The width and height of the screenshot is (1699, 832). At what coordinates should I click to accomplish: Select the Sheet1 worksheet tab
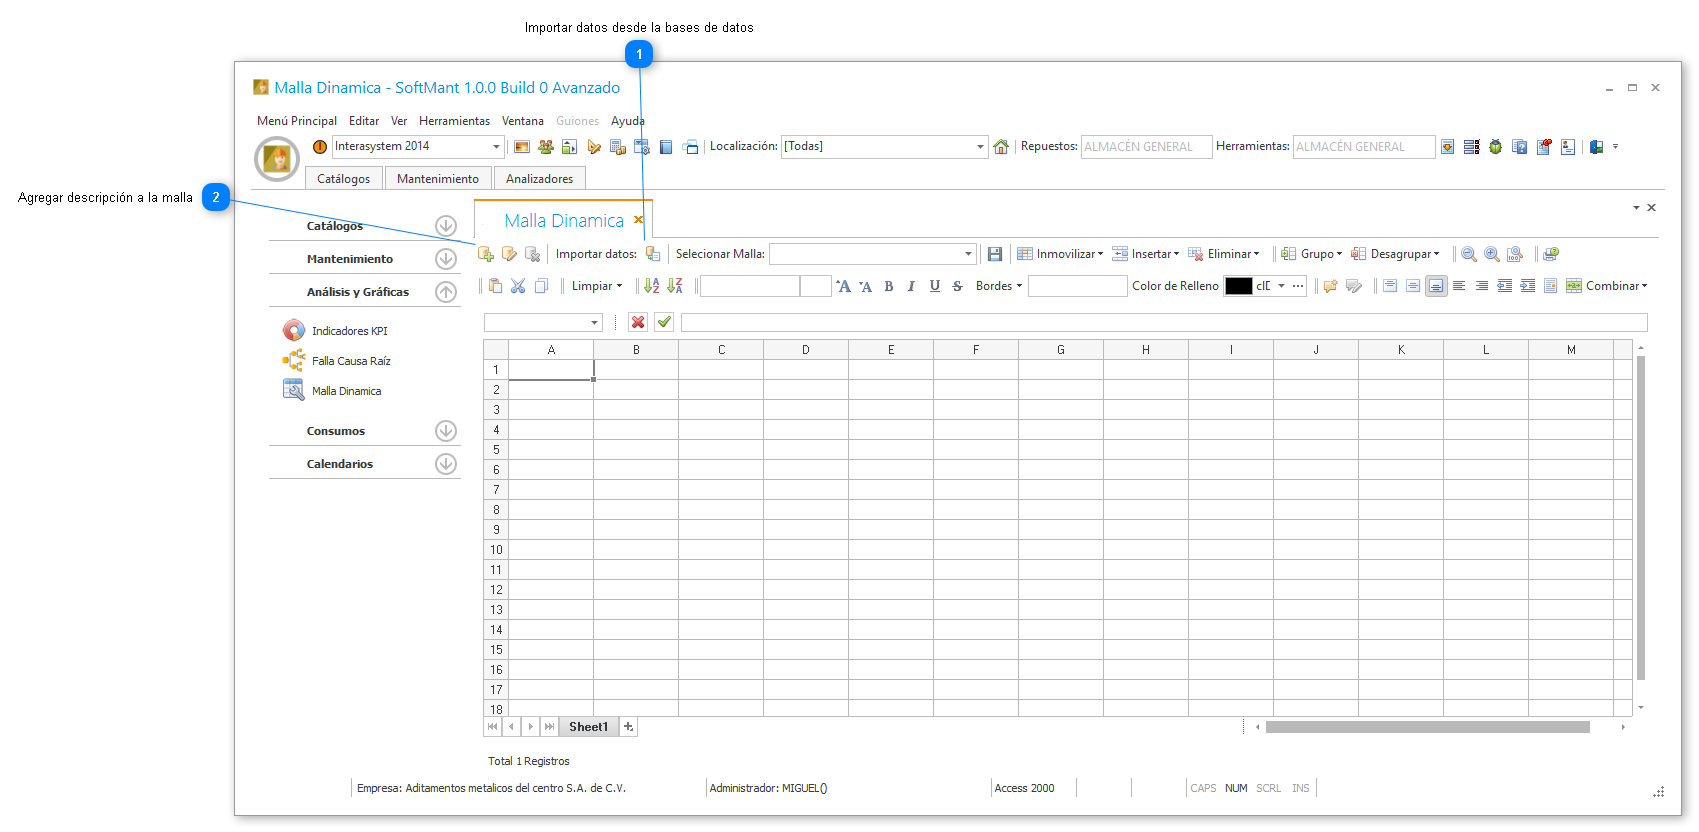(588, 727)
